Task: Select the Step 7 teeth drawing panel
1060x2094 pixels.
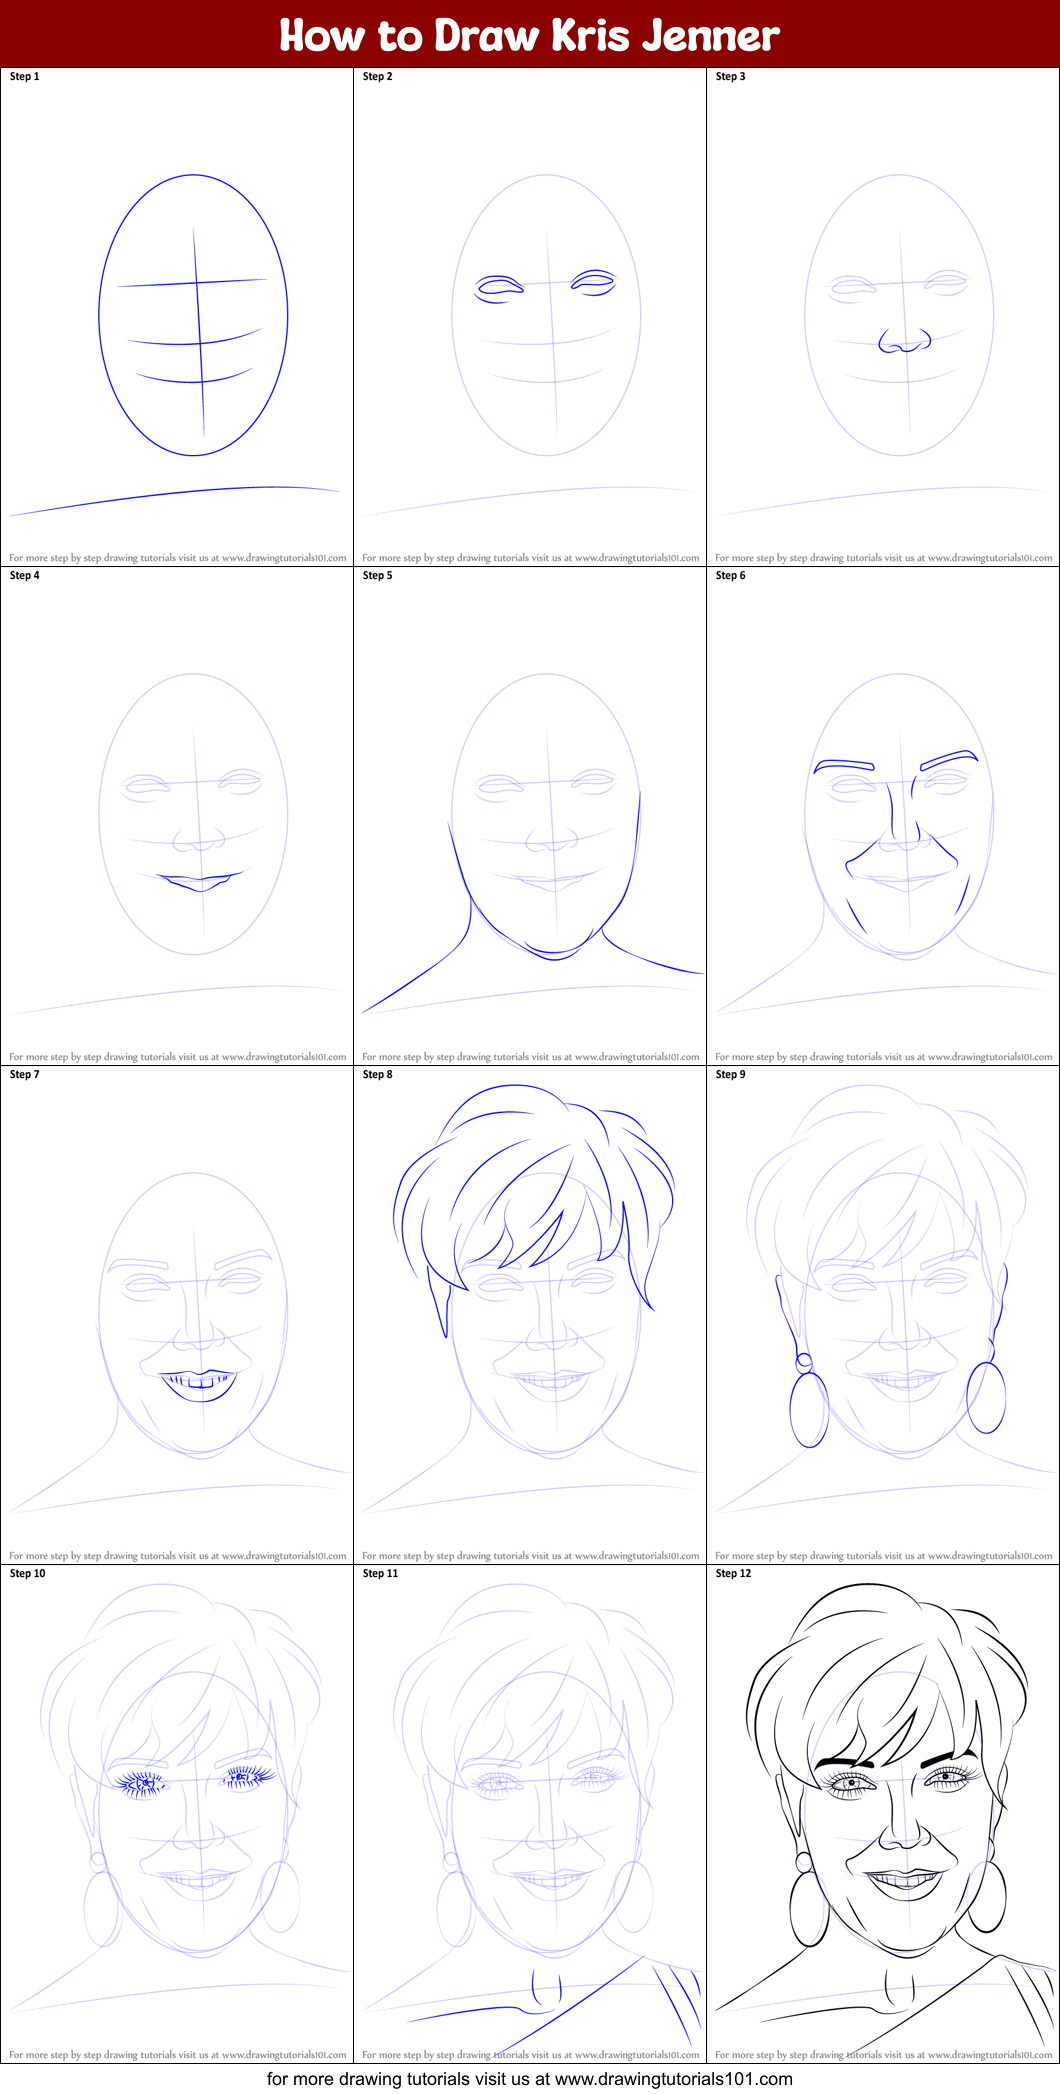Action: [177, 1315]
